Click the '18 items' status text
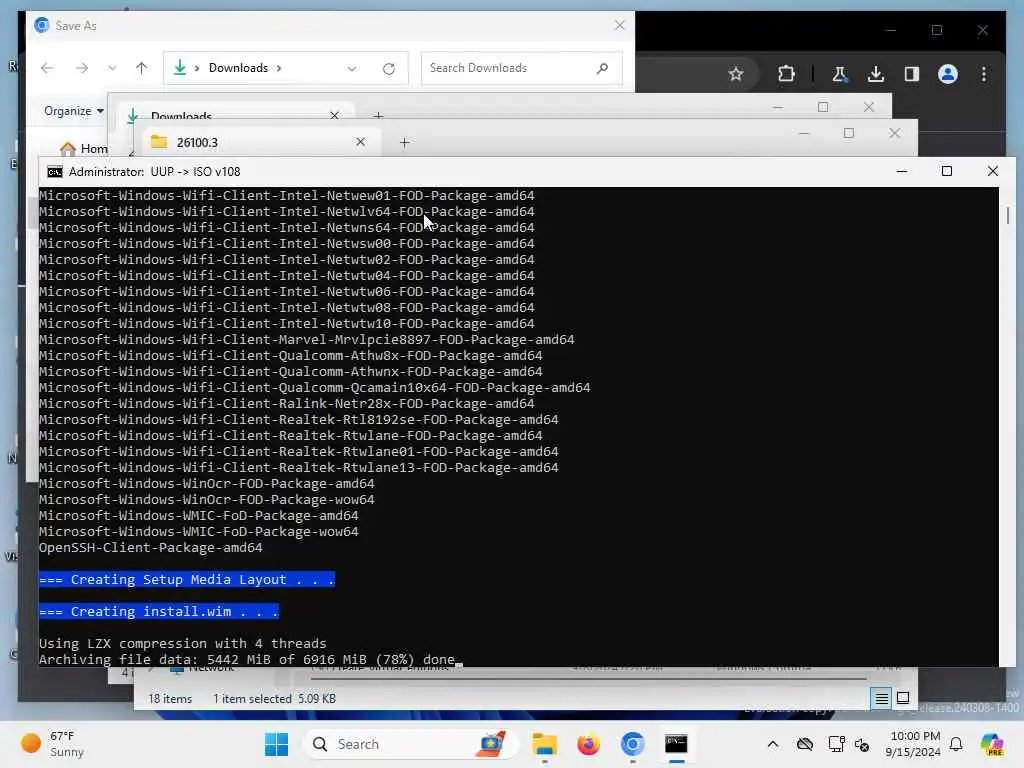Image resolution: width=1024 pixels, height=768 pixels. 170,699
